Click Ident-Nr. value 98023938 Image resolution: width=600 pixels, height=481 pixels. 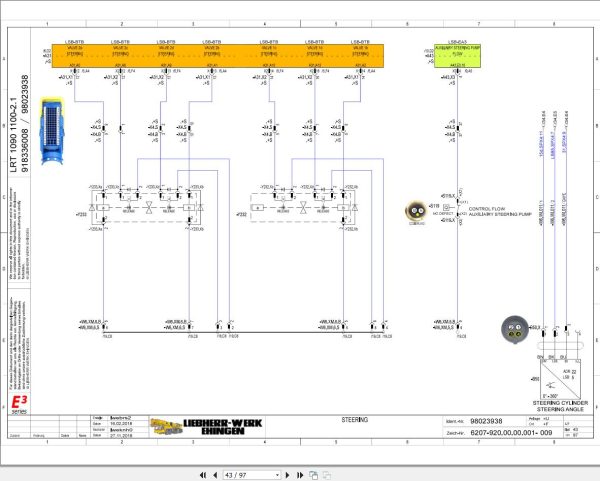tap(486, 421)
